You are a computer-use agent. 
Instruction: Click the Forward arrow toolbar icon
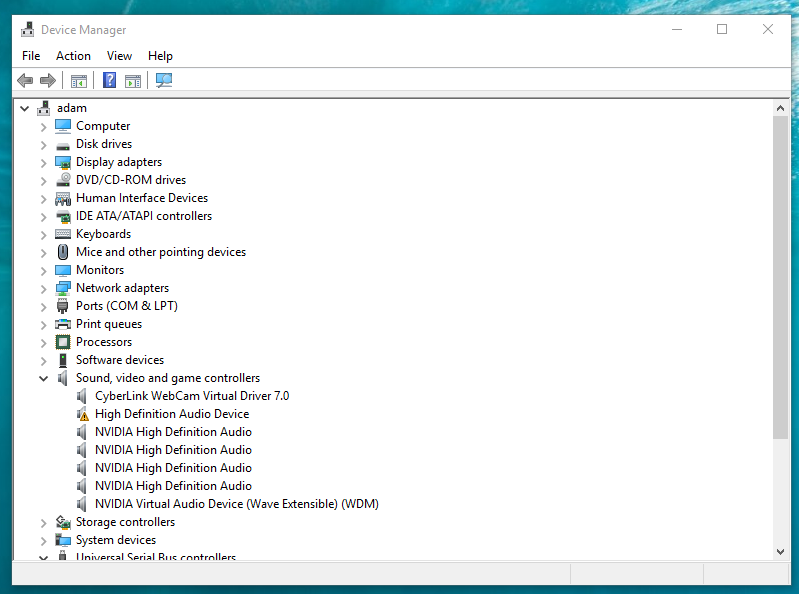point(47,80)
